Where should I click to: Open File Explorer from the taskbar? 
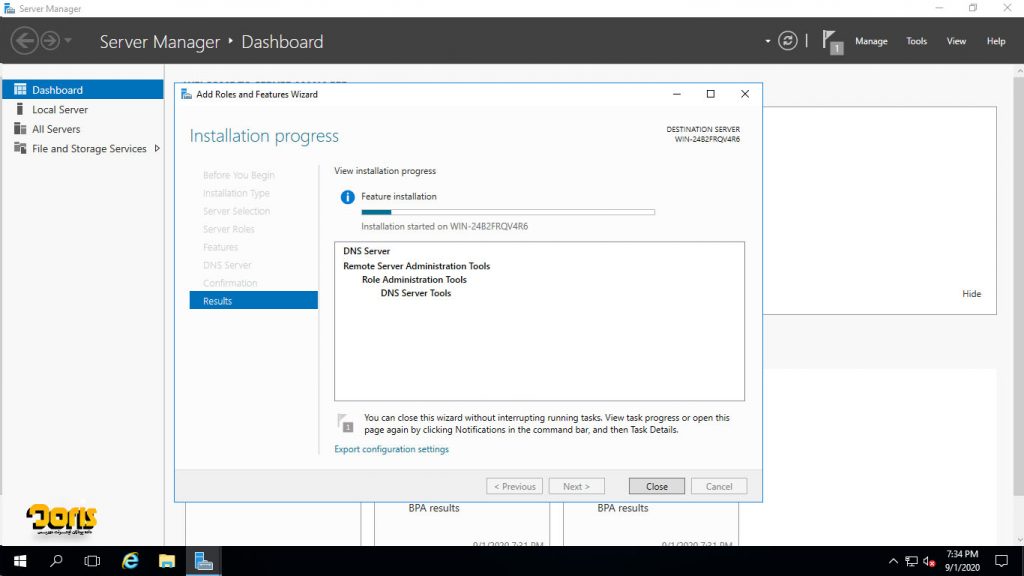(167, 561)
